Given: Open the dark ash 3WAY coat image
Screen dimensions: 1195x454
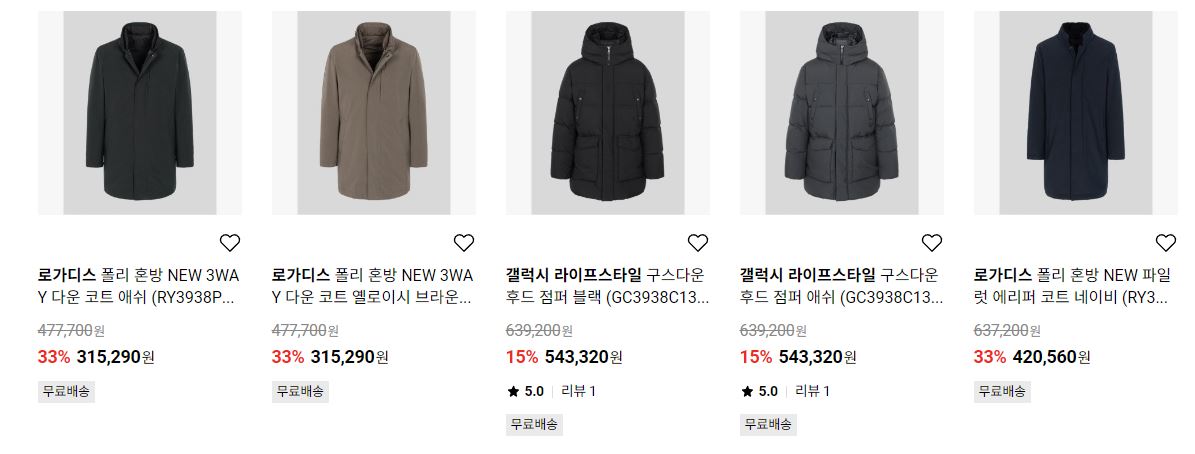Looking at the screenshot, I should (x=139, y=113).
